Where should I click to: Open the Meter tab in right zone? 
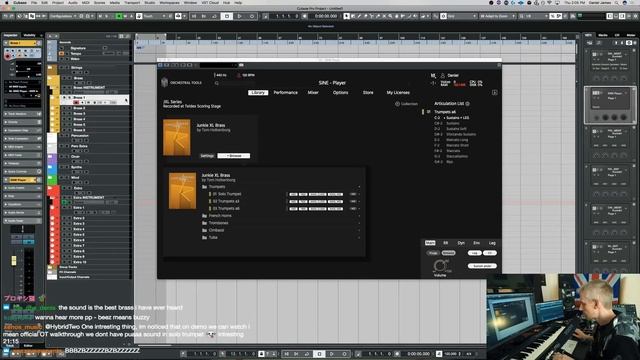click(x=631, y=36)
